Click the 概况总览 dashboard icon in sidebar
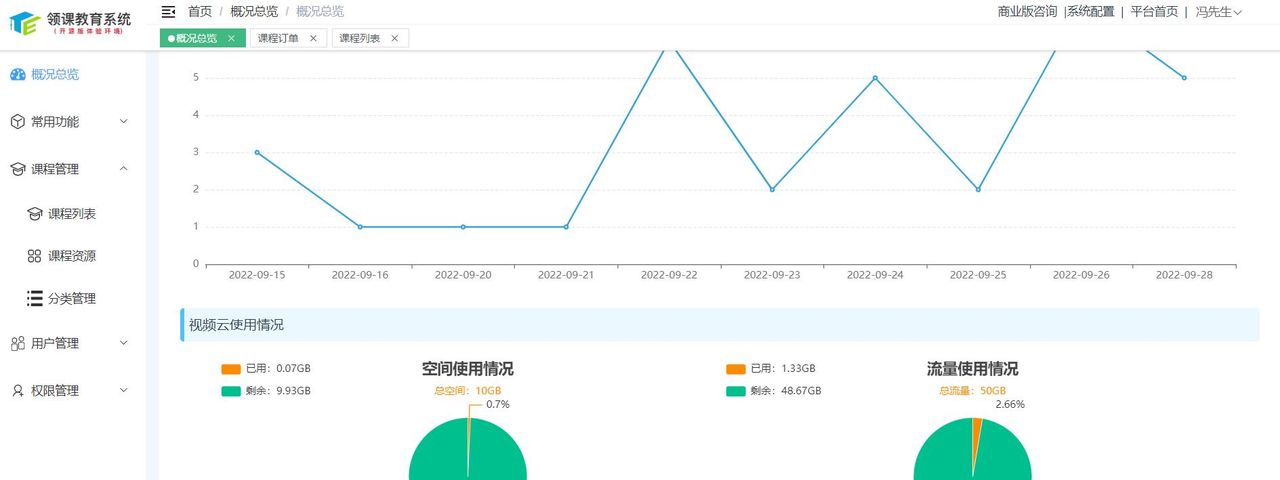 coord(17,74)
